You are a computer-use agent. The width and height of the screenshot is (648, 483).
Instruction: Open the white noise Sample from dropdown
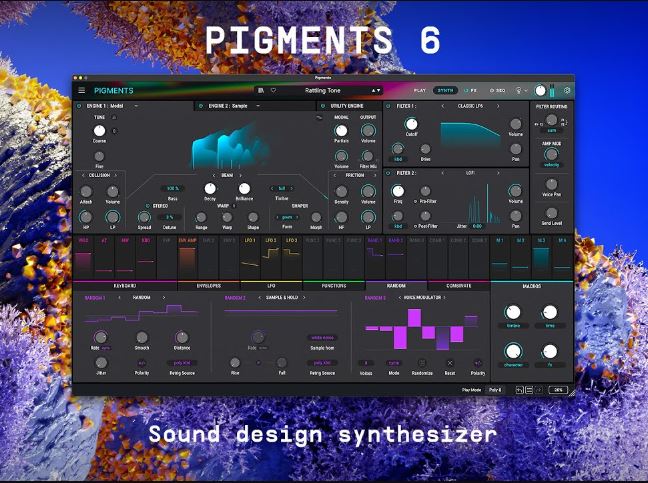(322, 338)
